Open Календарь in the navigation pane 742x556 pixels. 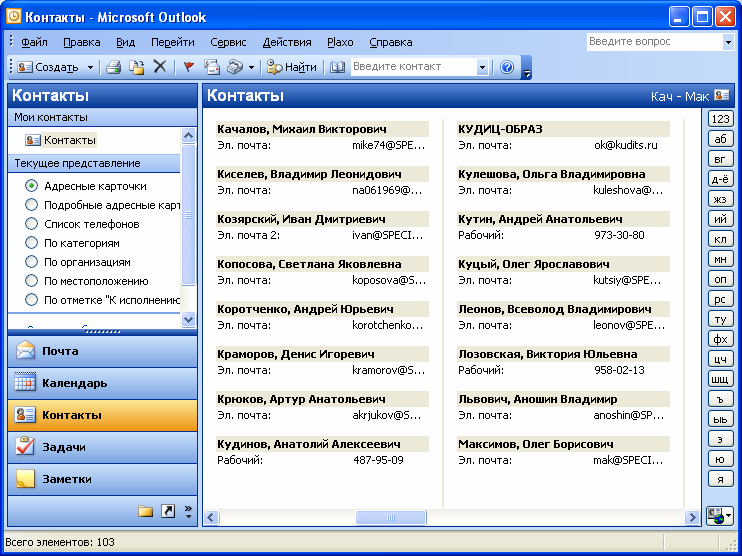[102, 383]
